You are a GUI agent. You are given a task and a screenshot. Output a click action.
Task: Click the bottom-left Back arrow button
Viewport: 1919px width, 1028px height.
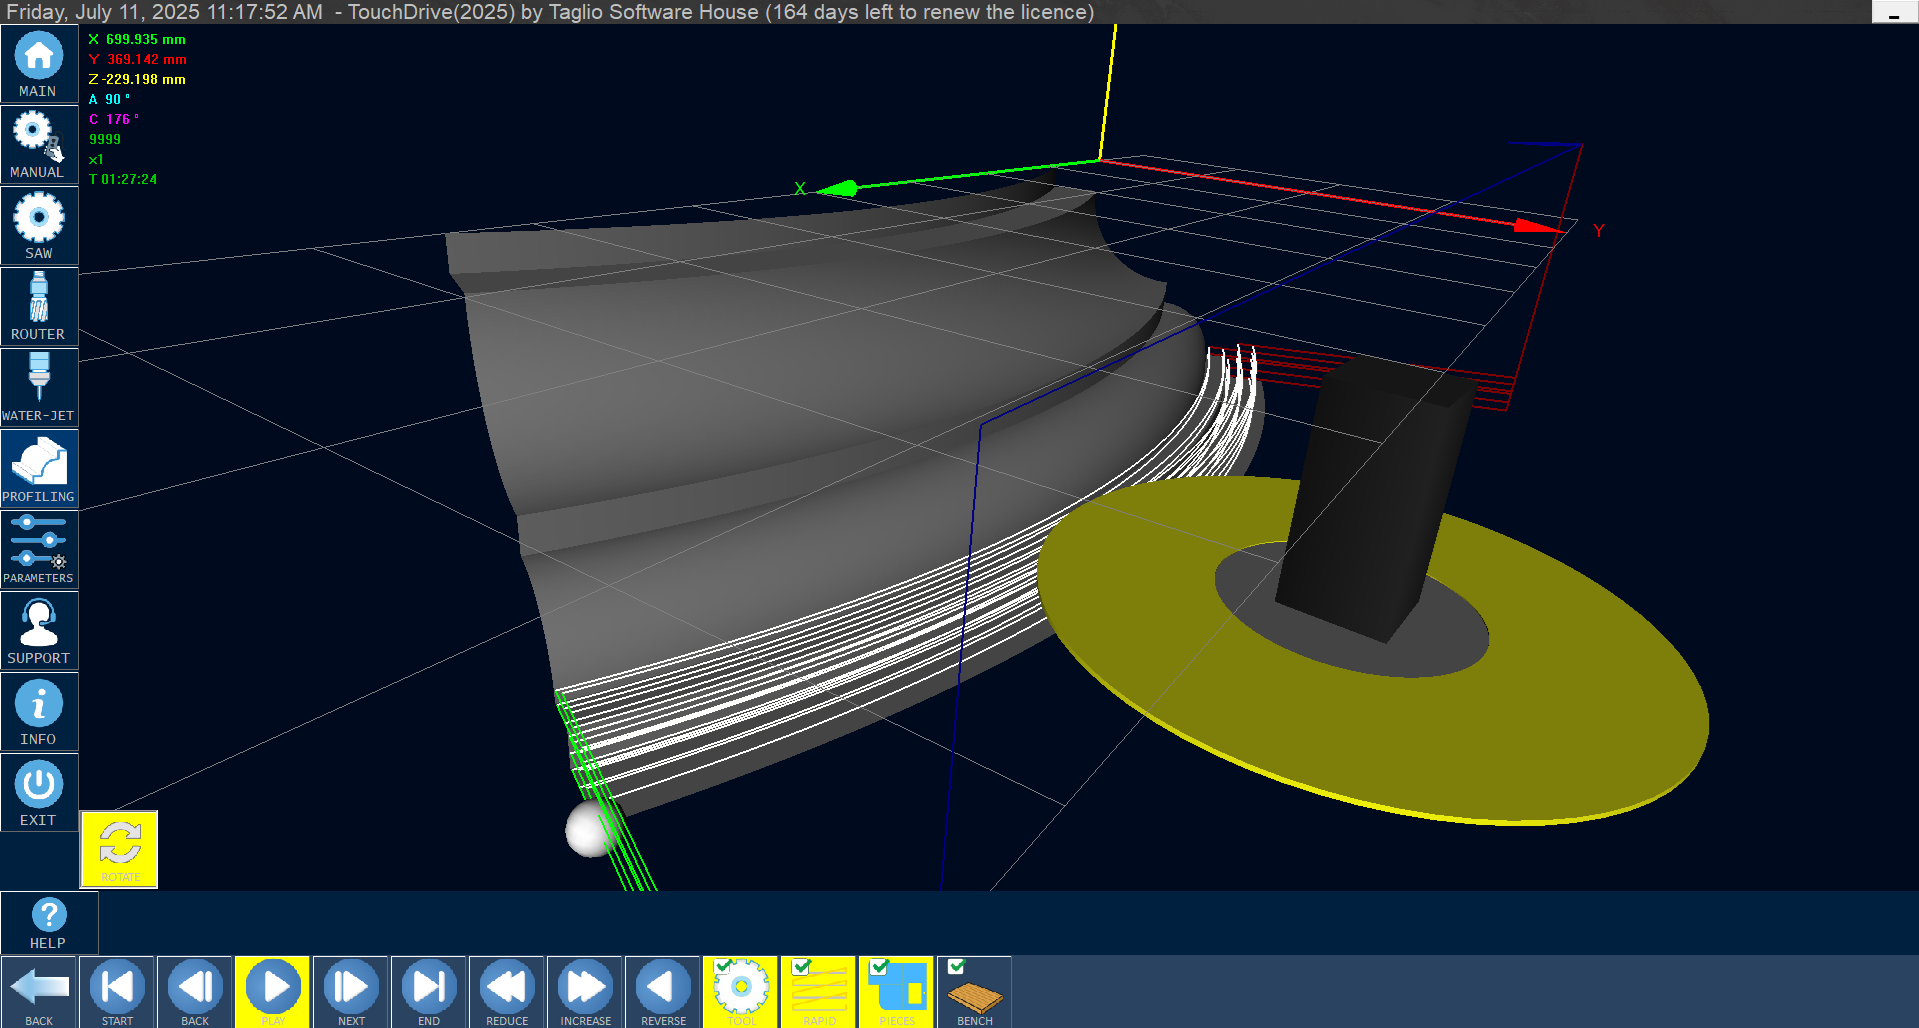[39, 991]
